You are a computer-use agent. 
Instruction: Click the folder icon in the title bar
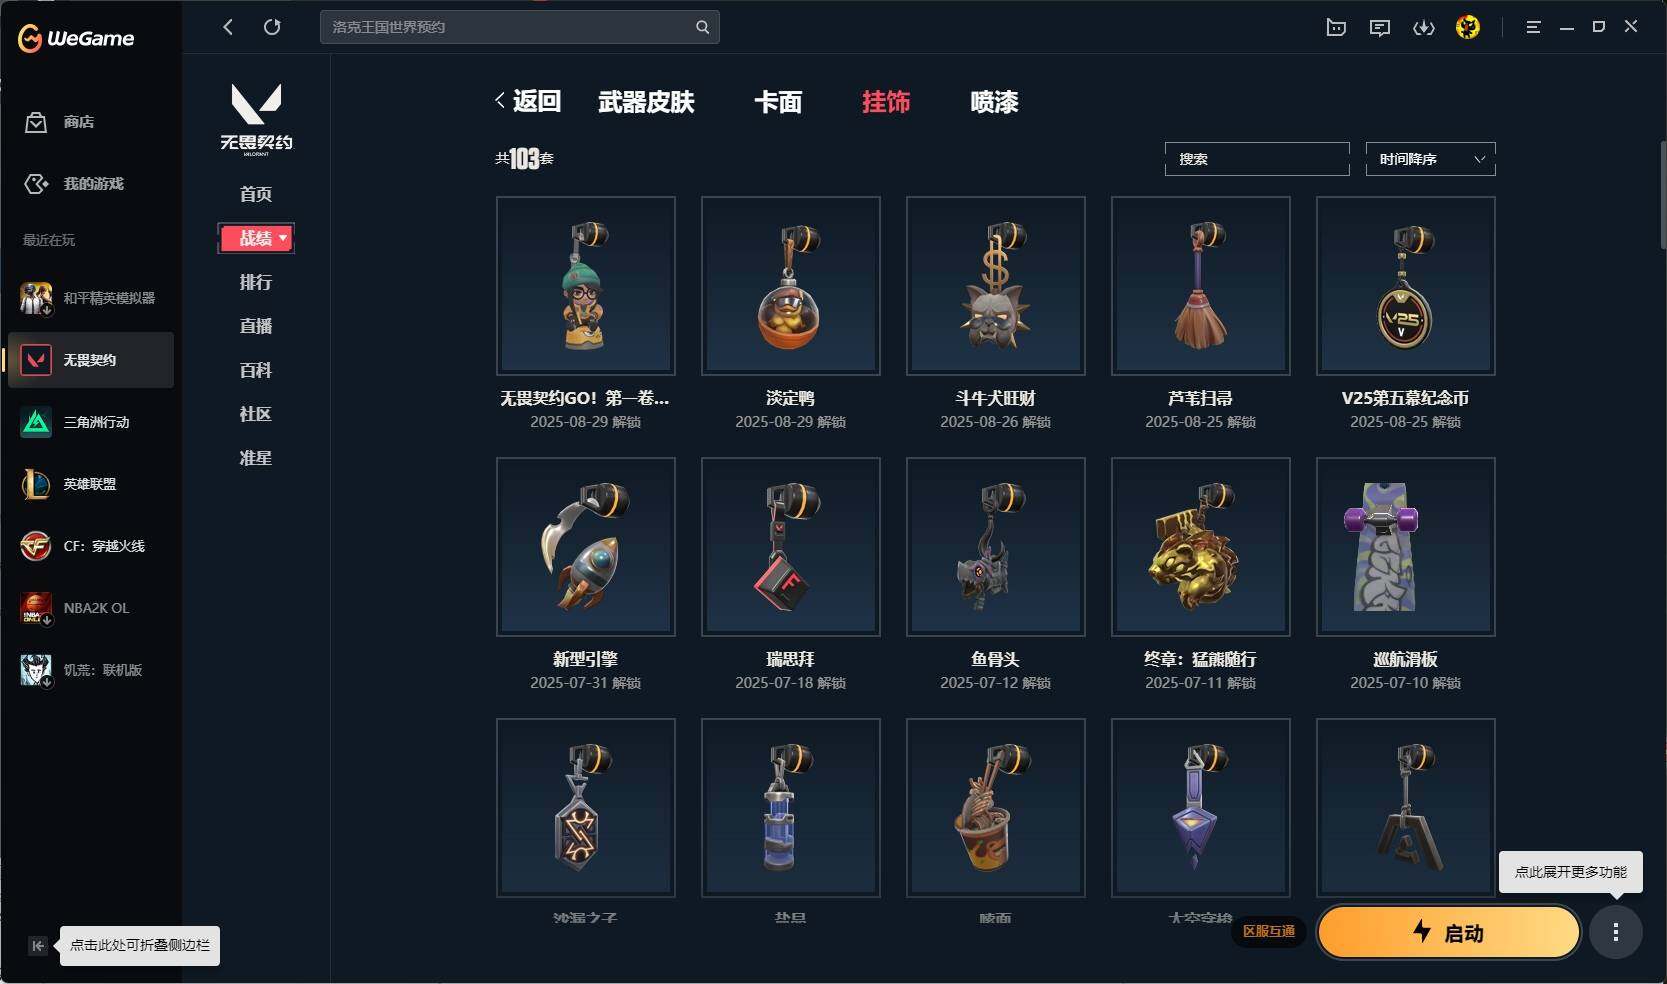(x=1336, y=27)
